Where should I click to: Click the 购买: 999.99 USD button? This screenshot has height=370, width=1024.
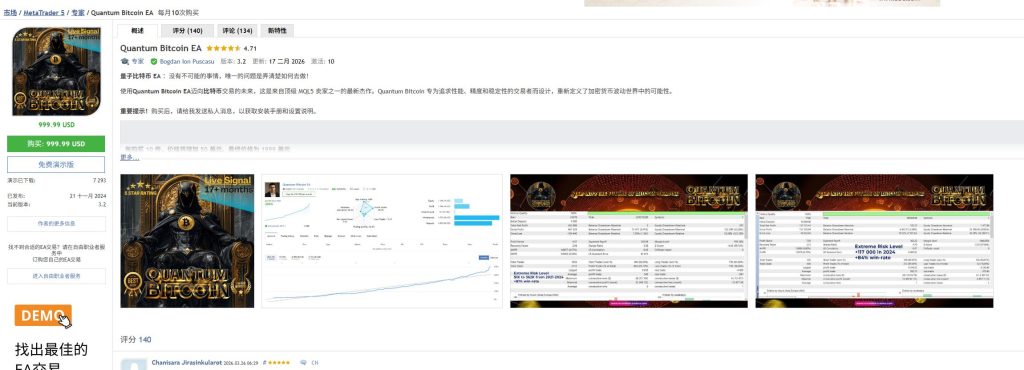click(x=56, y=144)
